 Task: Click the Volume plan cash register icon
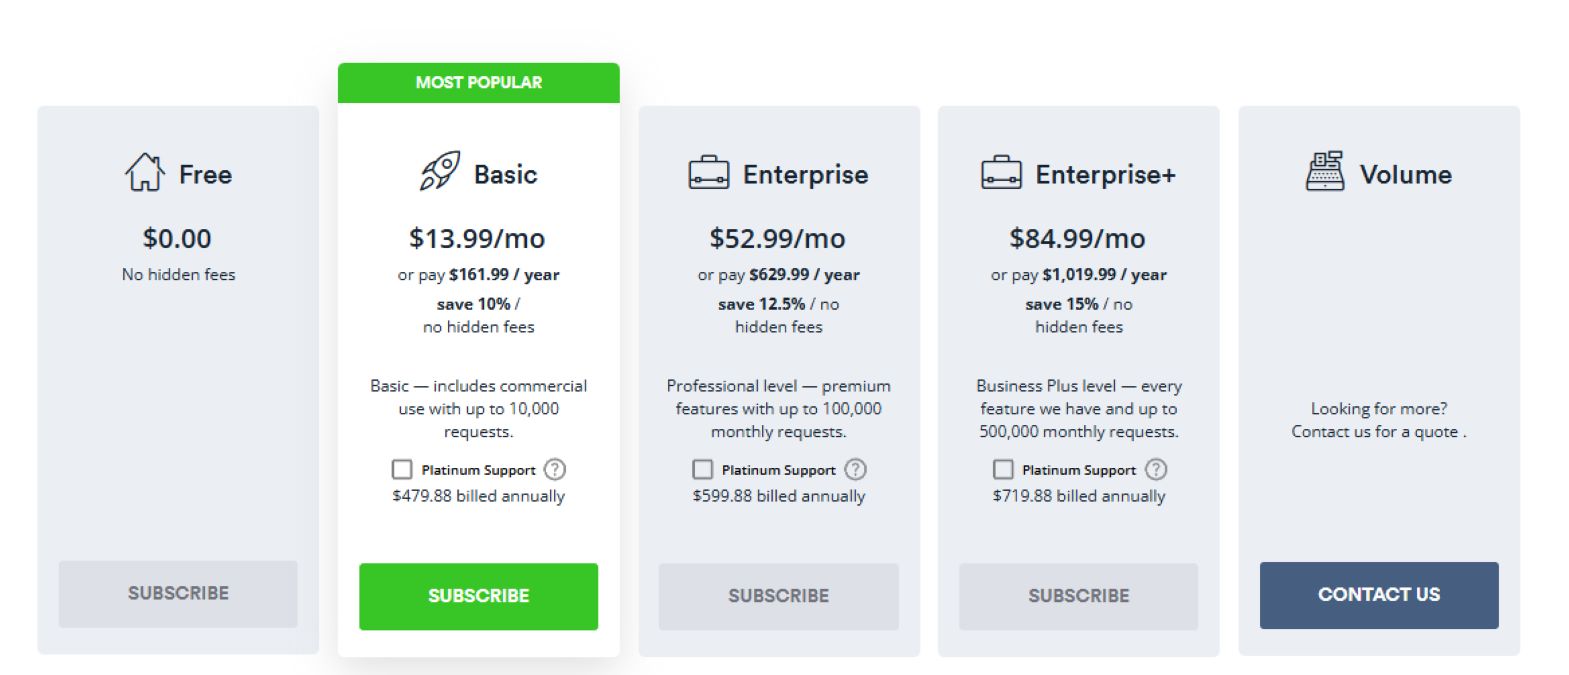click(x=1325, y=172)
